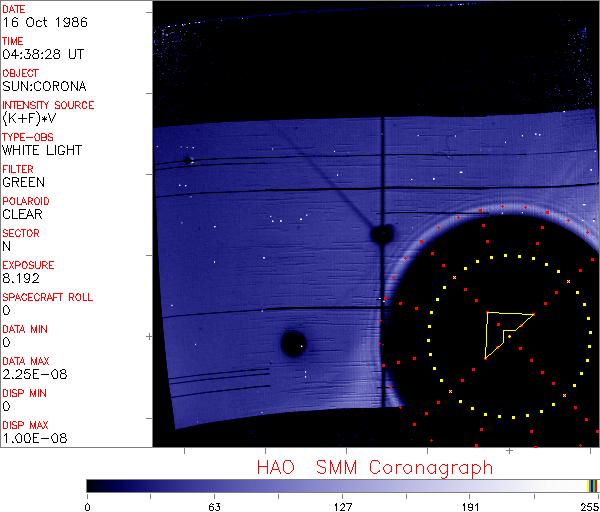The image size is (600, 512).
Task: Click the GREEN filter value
Action: tap(23, 183)
